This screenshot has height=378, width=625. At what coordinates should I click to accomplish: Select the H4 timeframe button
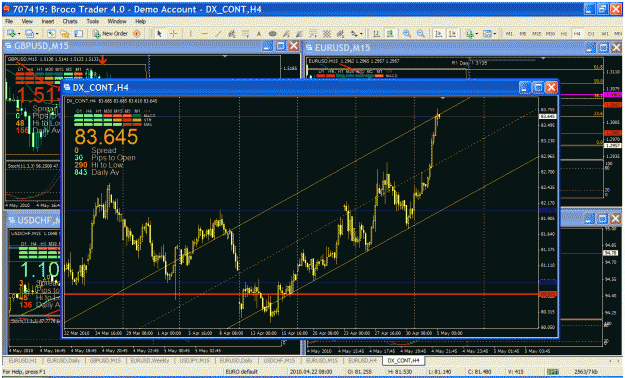click(x=577, y=34)
